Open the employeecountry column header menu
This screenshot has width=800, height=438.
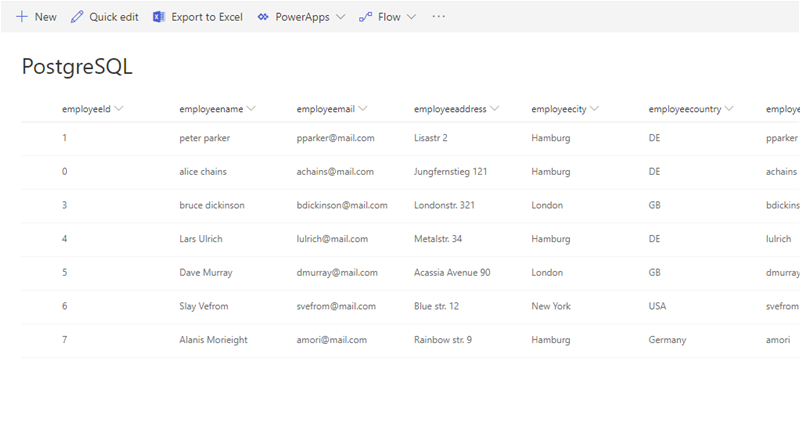(x=730, y=108)
